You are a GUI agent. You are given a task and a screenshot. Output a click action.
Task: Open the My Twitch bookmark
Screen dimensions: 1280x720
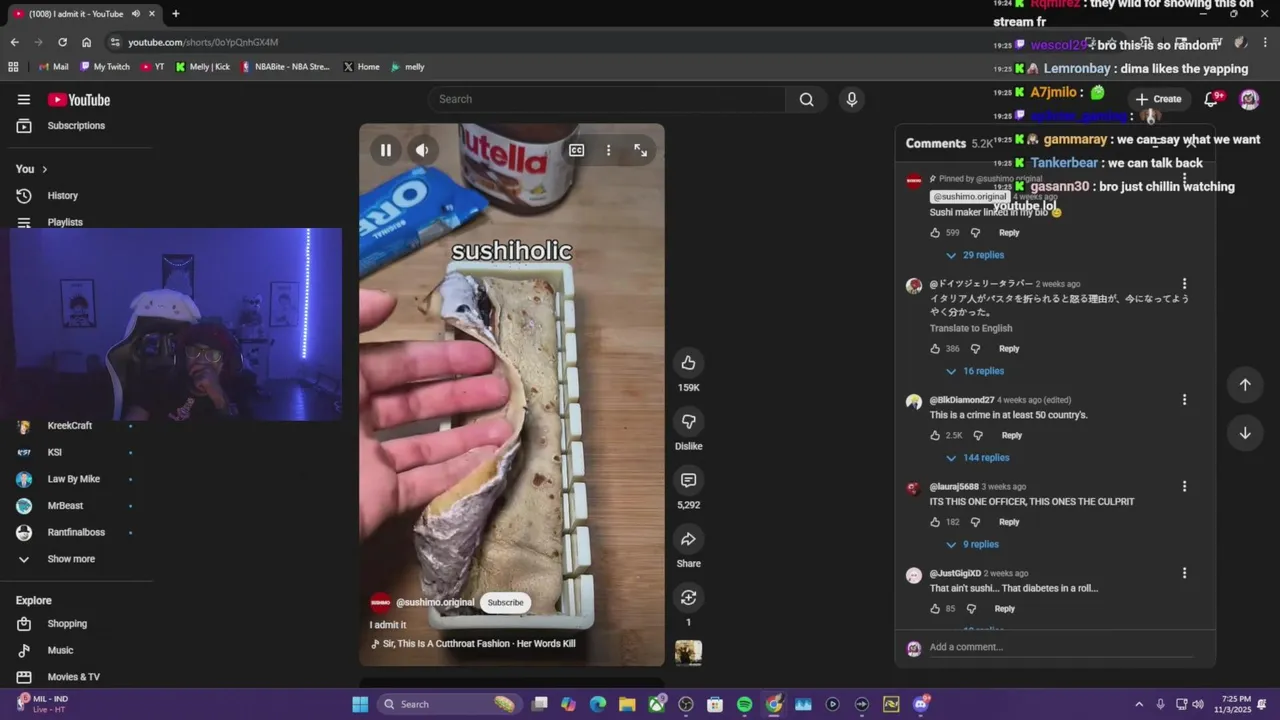105,67
